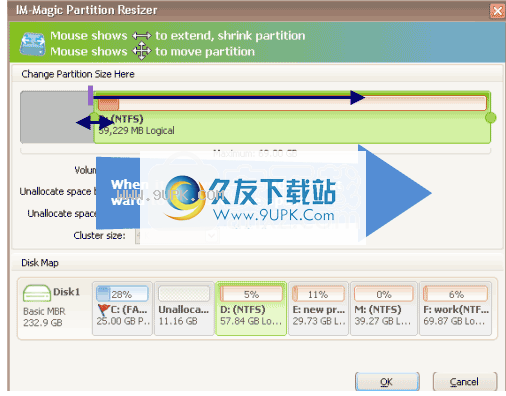Click the 11% usage bar of E: partition
This screenshot has height=396, width=506.
(x=318, y=294)
